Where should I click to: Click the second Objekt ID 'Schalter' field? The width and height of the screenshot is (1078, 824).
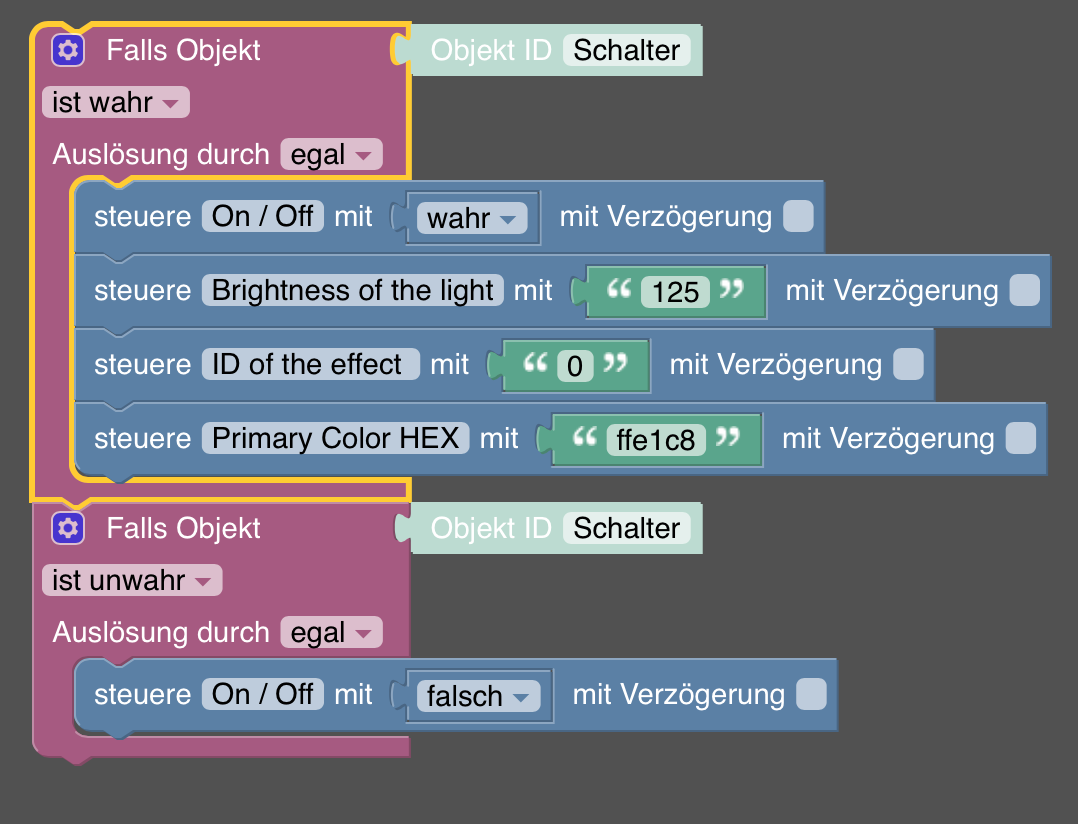pyautogui.click(x=626, y=528)
